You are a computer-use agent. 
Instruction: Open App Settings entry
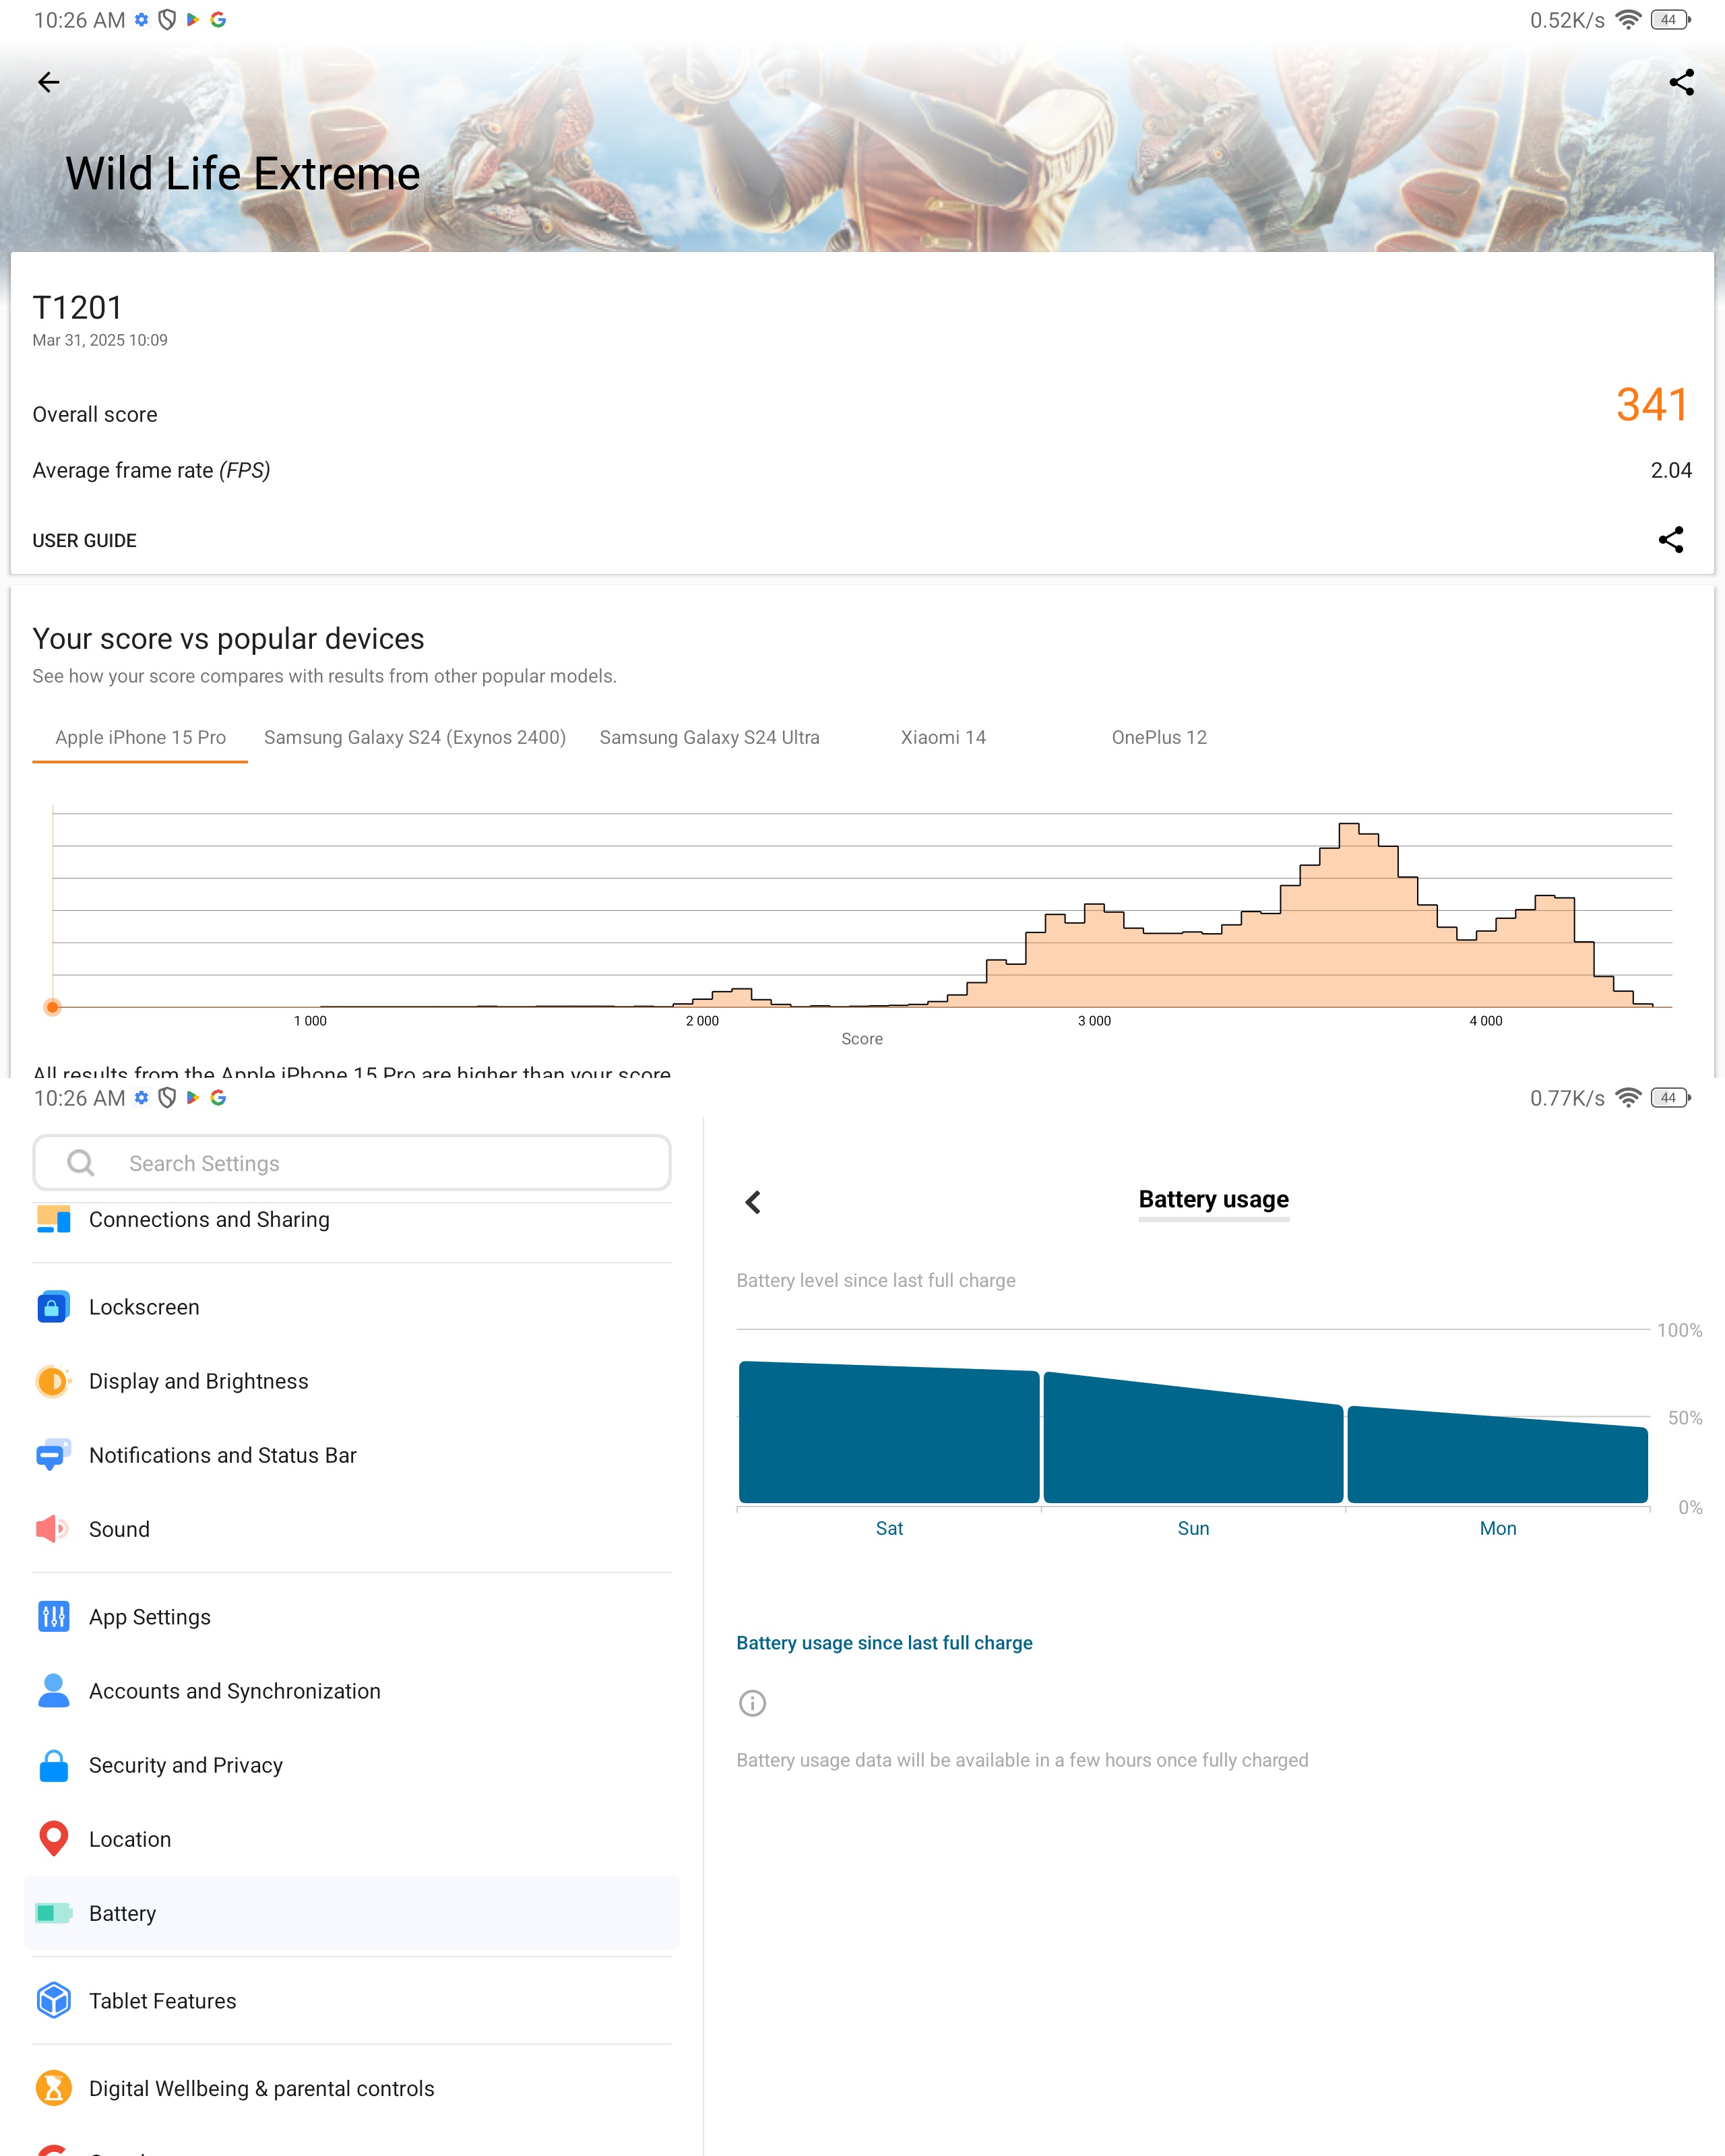[352, 1617]
